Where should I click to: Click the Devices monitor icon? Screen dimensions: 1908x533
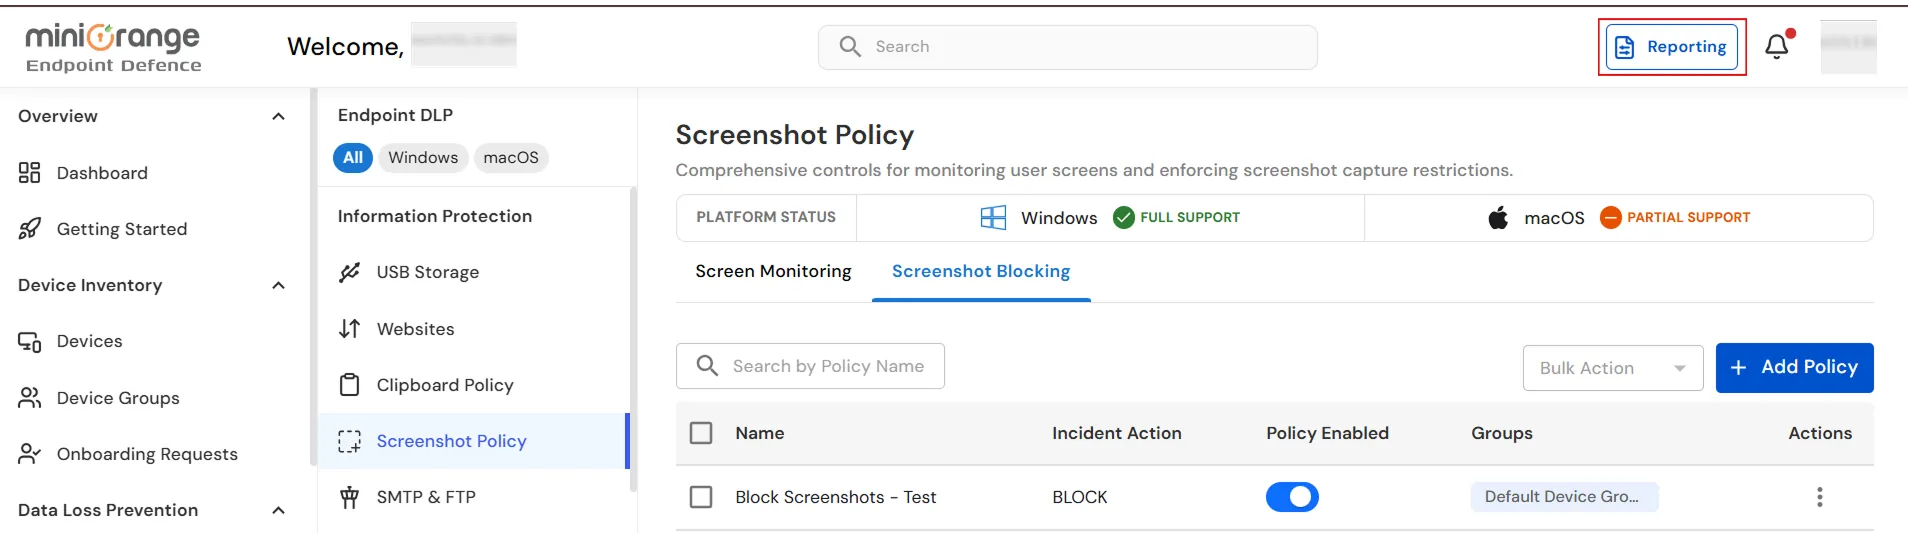tap(30, 342)
